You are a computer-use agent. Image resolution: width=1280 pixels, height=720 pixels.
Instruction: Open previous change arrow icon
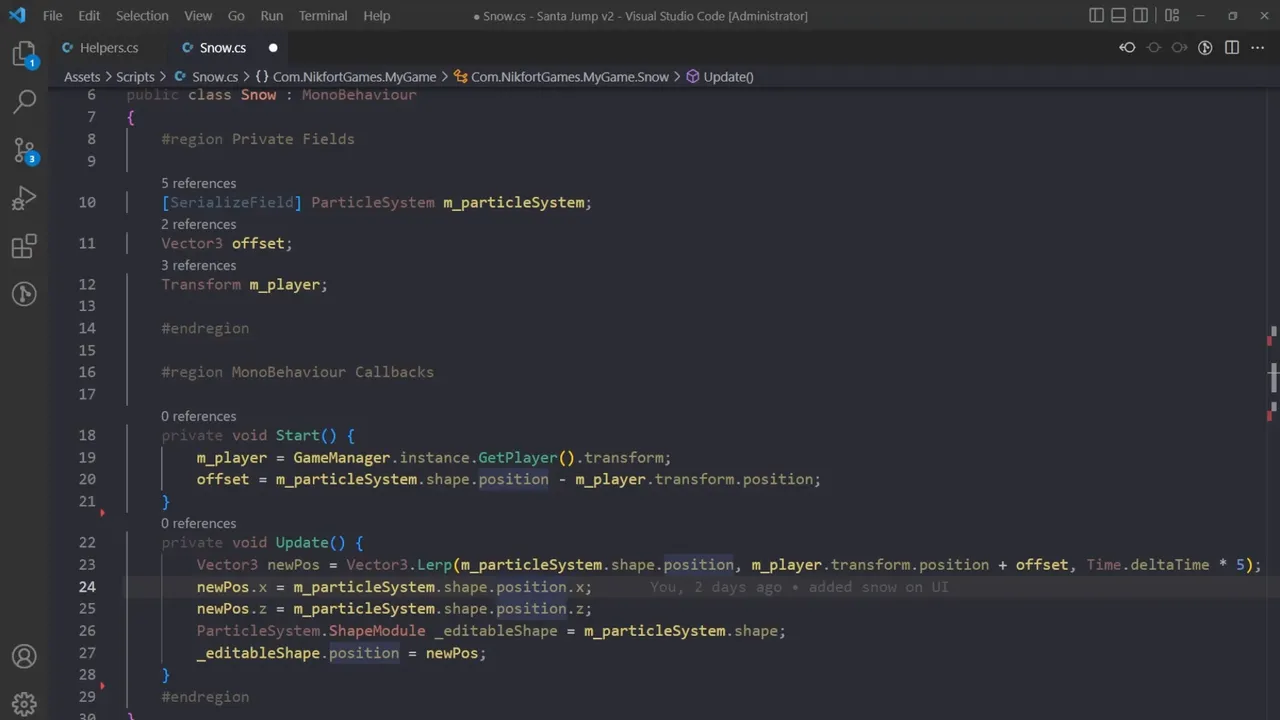tap(1127, 48)
